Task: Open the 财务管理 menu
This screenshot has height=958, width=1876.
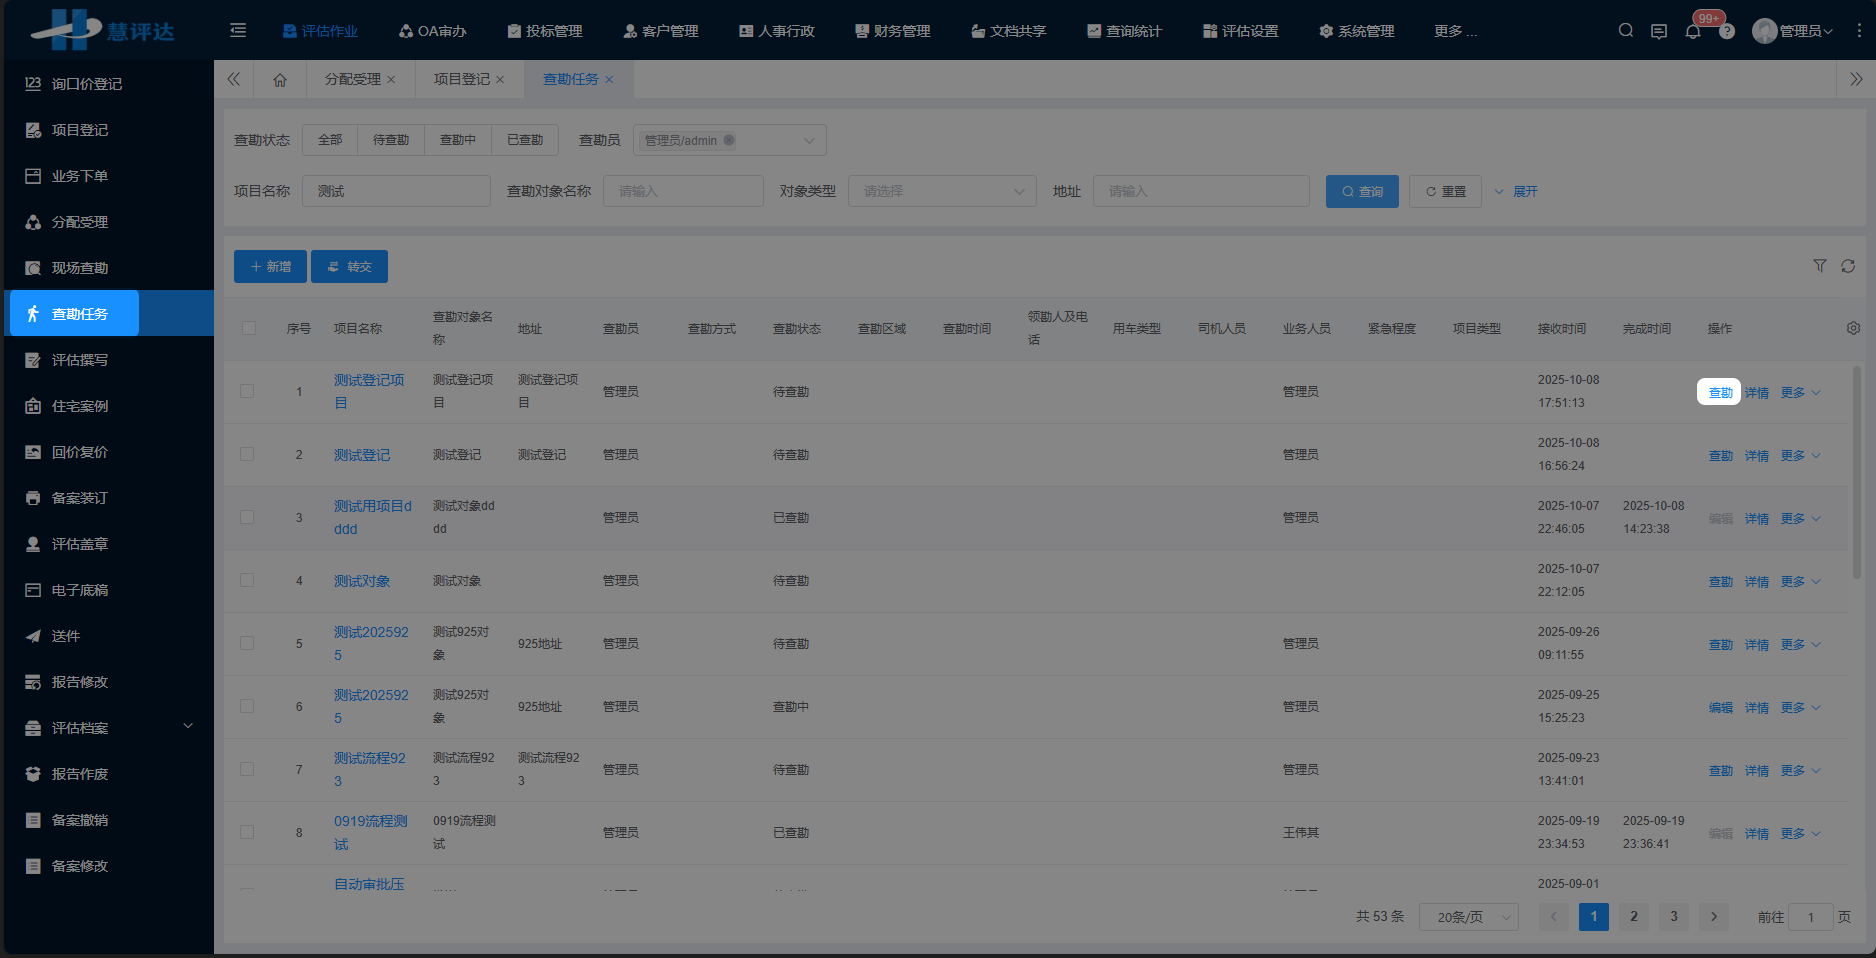Action: [x=891, y=30]
